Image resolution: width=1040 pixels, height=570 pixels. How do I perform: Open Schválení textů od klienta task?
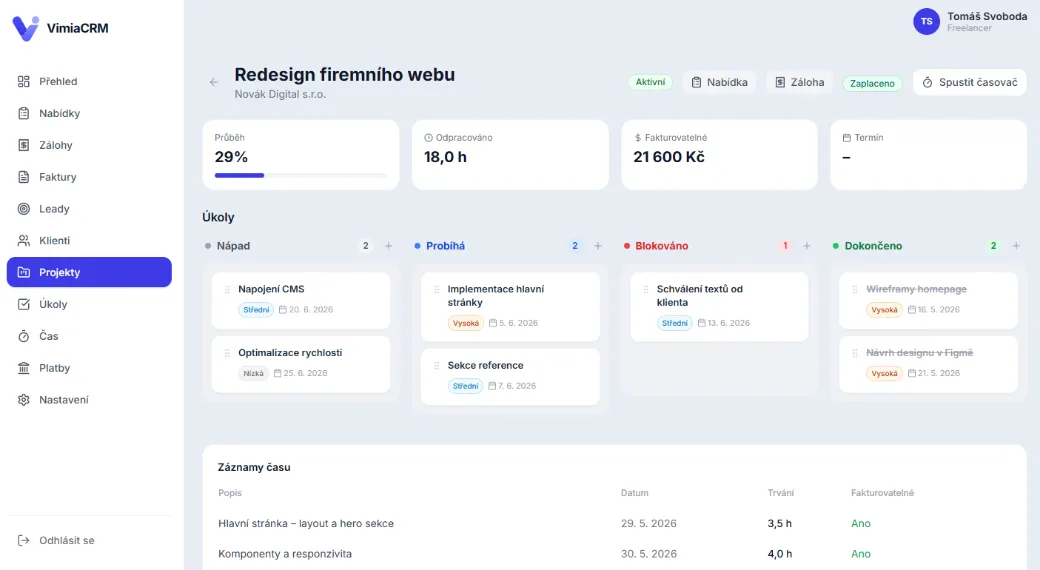coord(720,307)
